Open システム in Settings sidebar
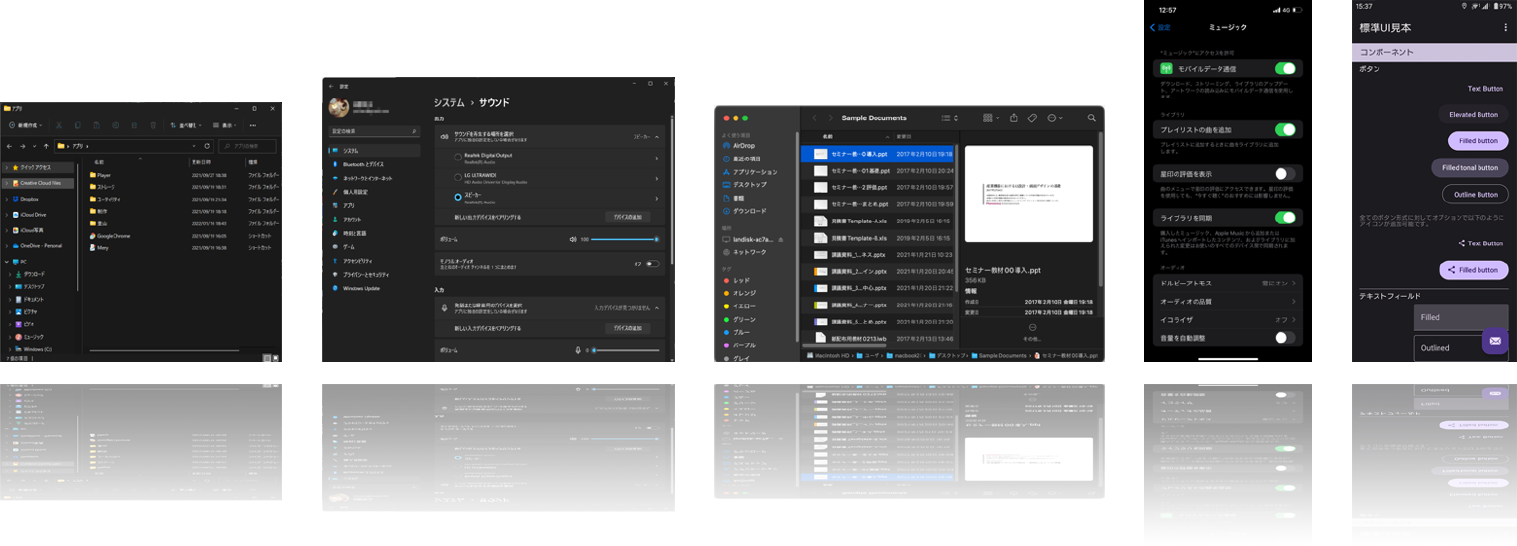This screenshot has width=1517, height=546. click(x=374, y=151)
